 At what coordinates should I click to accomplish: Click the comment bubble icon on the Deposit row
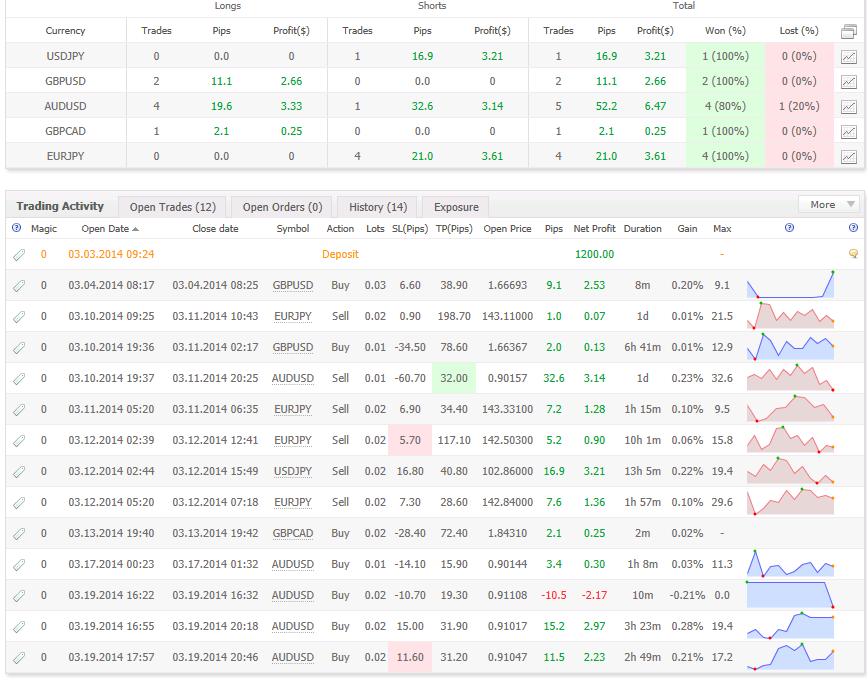(x=853, y=254)
